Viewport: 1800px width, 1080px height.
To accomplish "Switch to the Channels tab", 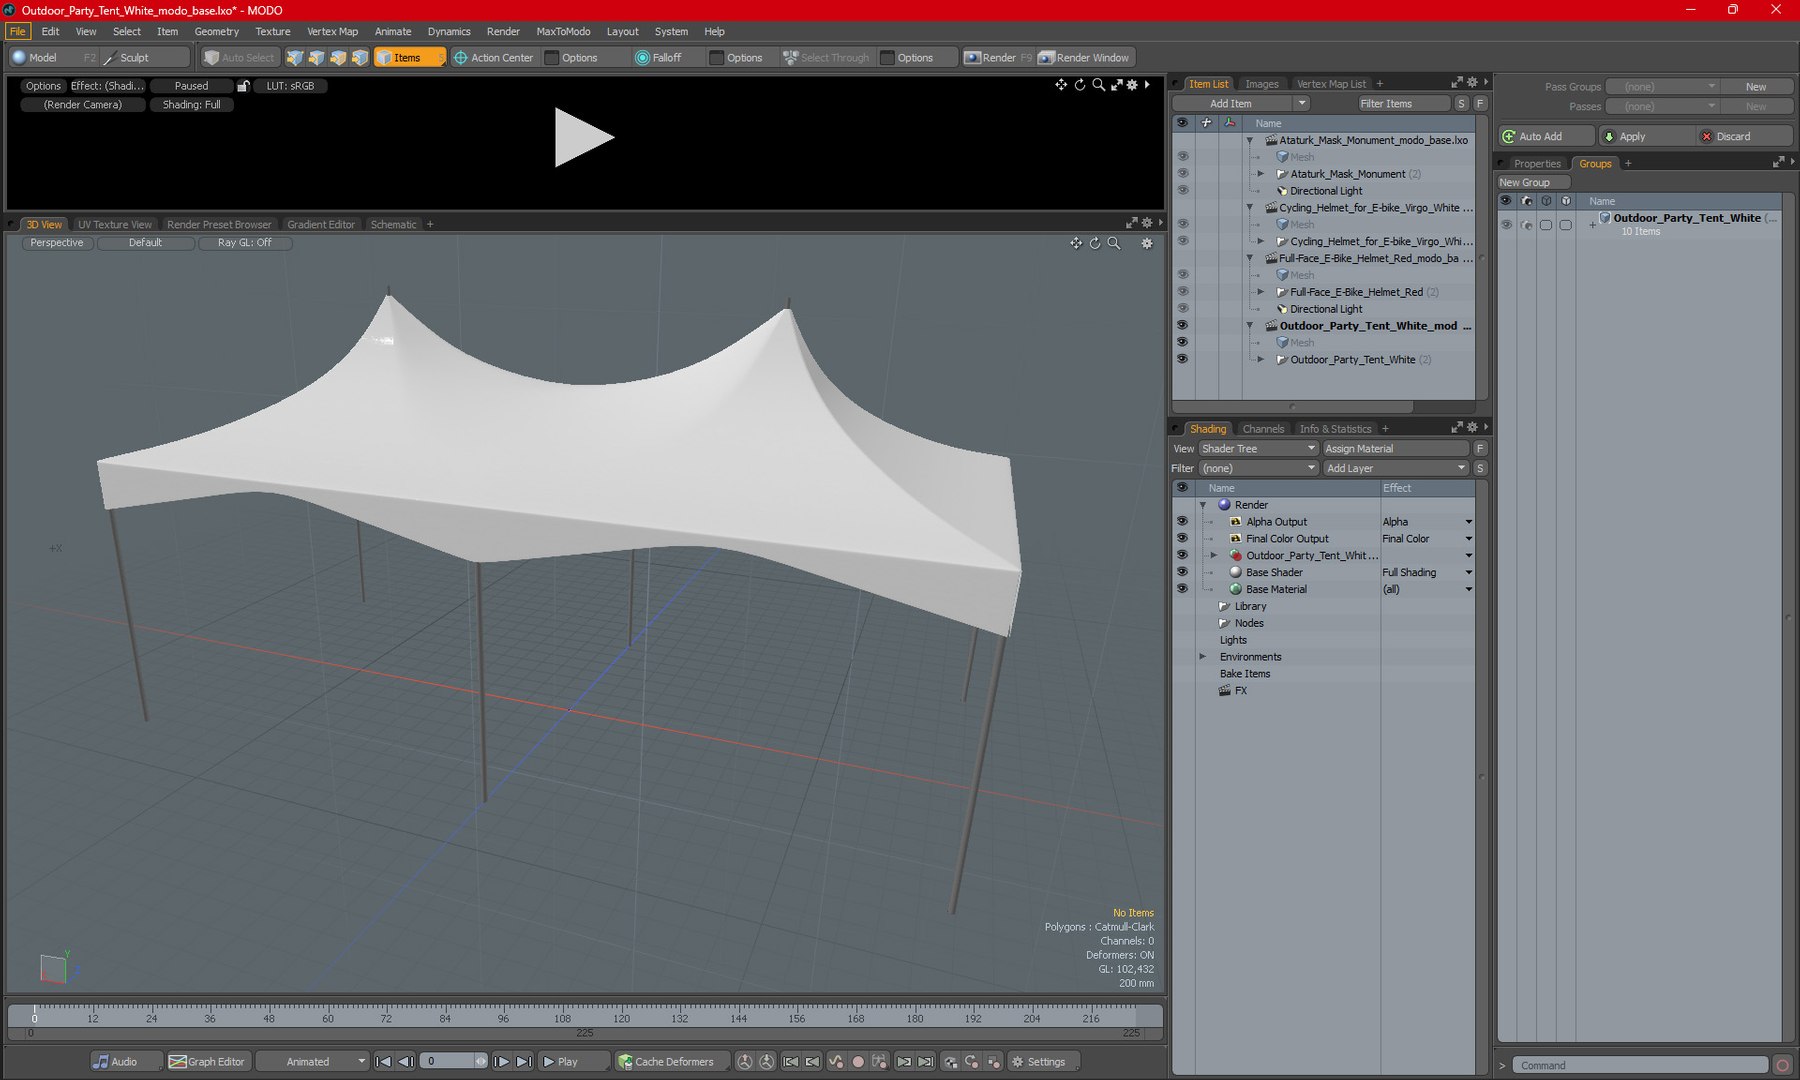I will (x=1263, y=429).
